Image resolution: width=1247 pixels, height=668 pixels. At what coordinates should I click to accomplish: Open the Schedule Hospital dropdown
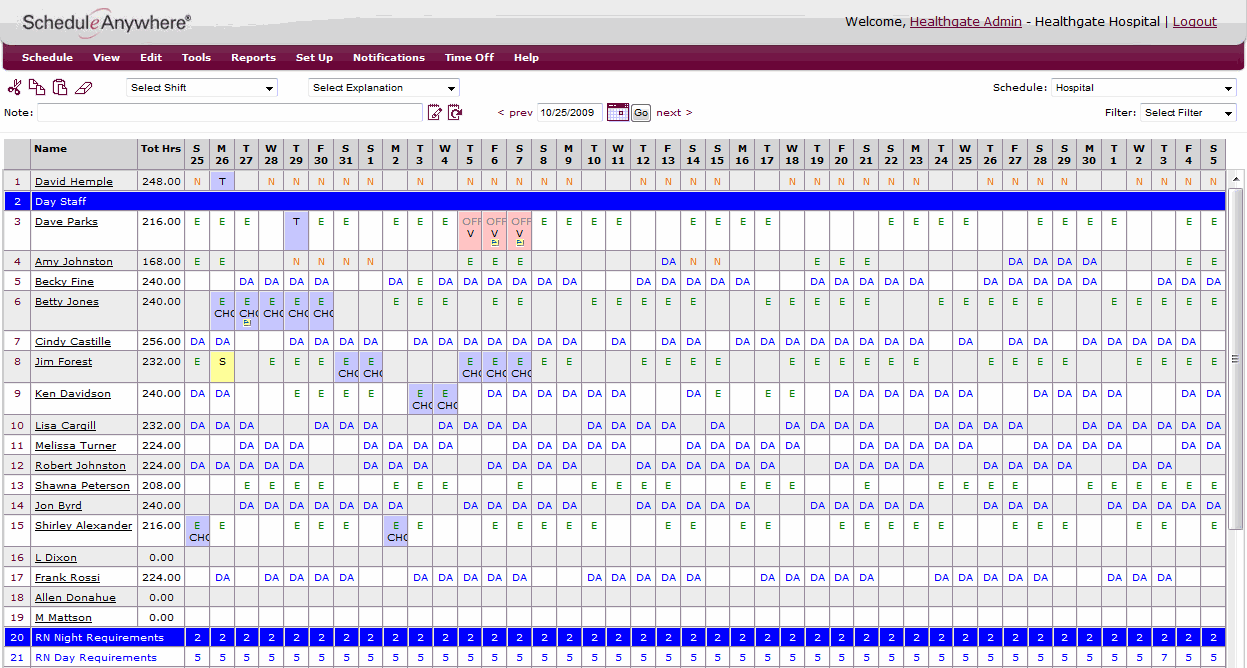(x=1143, y=88)
